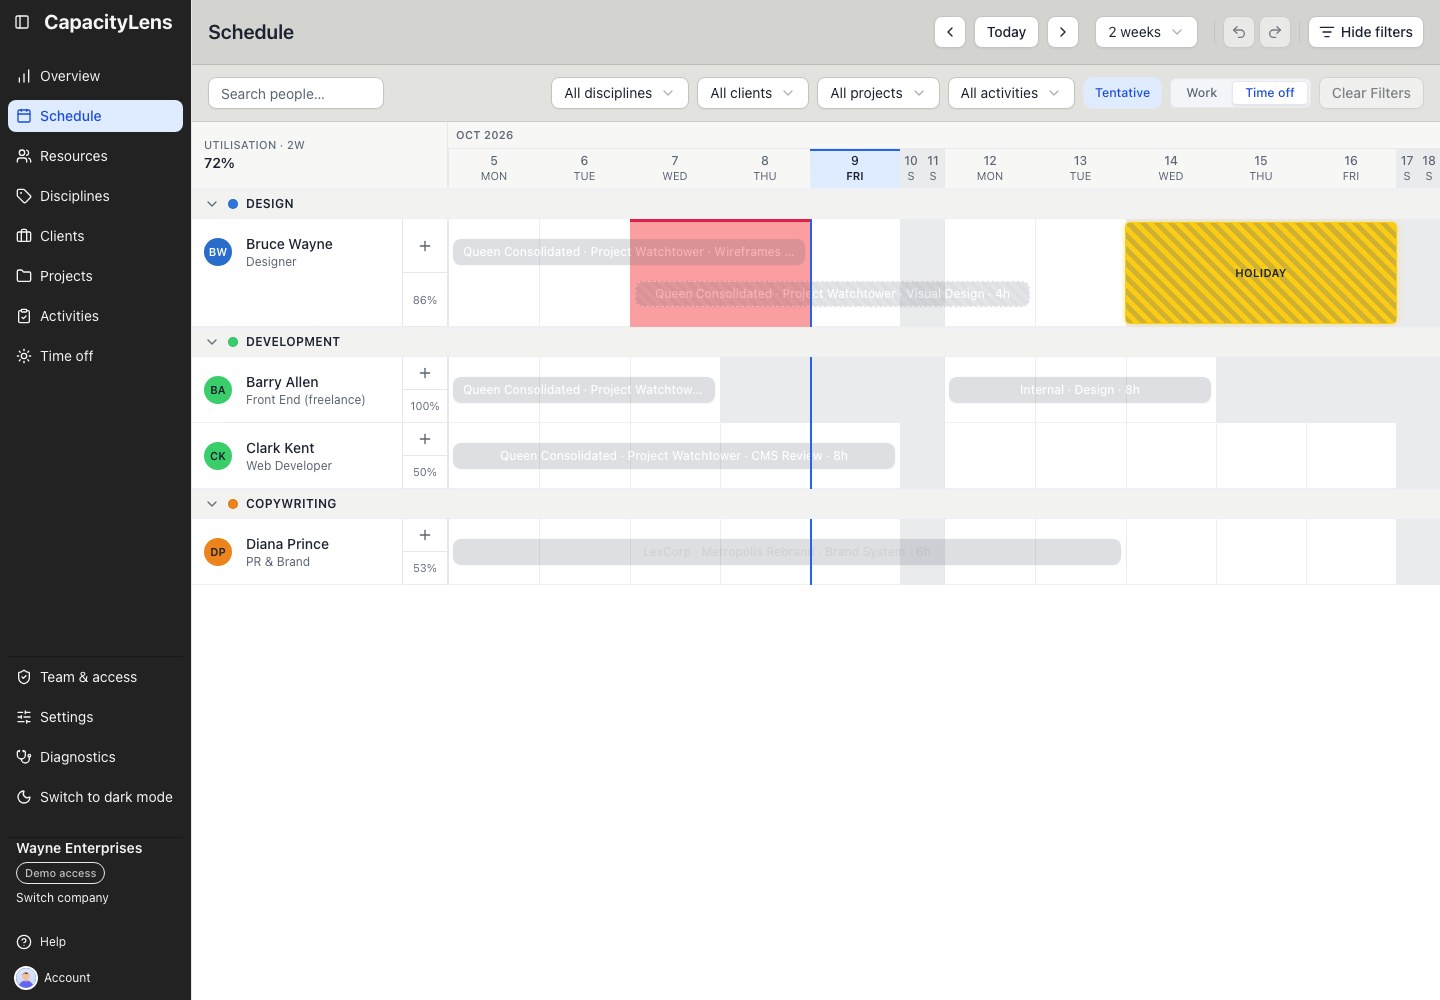This screenshot has width=1440, height=1000.
Task: Click the undo arrow icon
Action: [1239, 32]
